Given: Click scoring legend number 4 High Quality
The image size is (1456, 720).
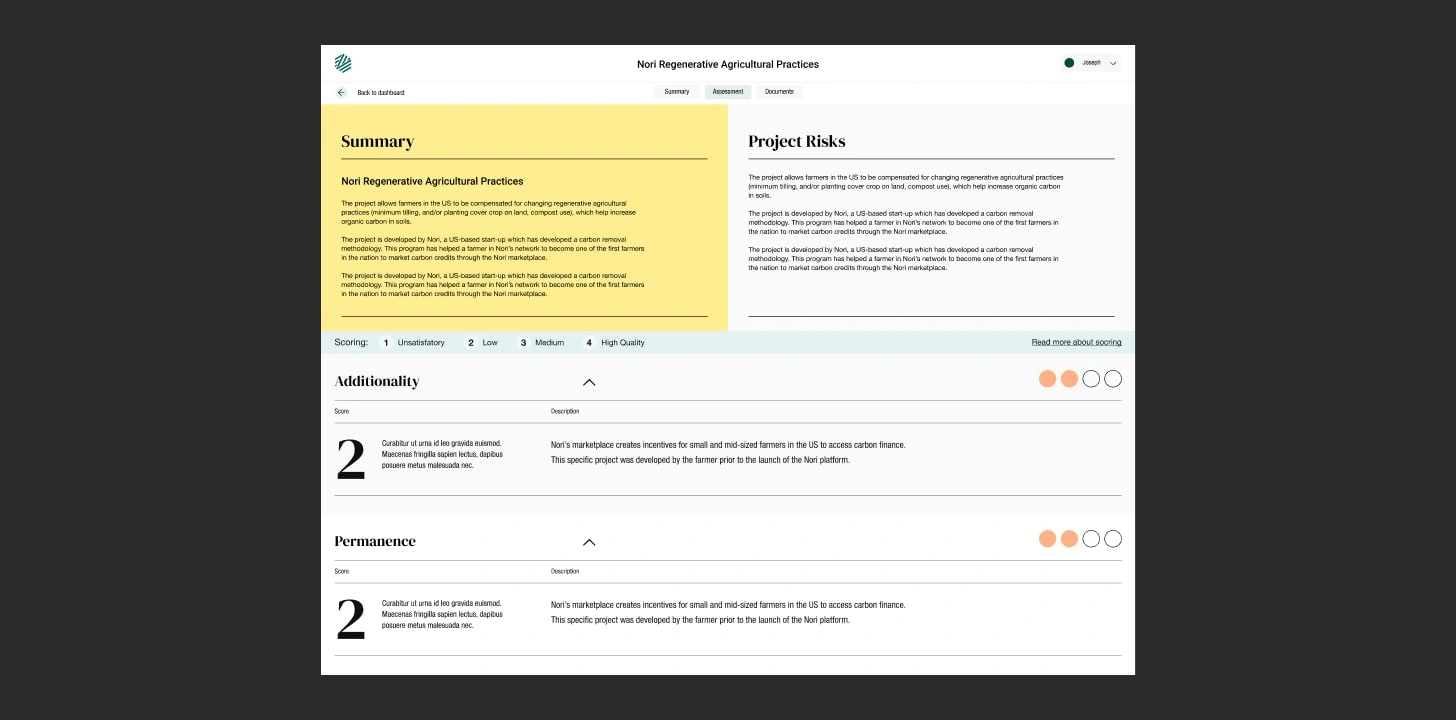Looking at the screenshot, I should pos(614,342).
